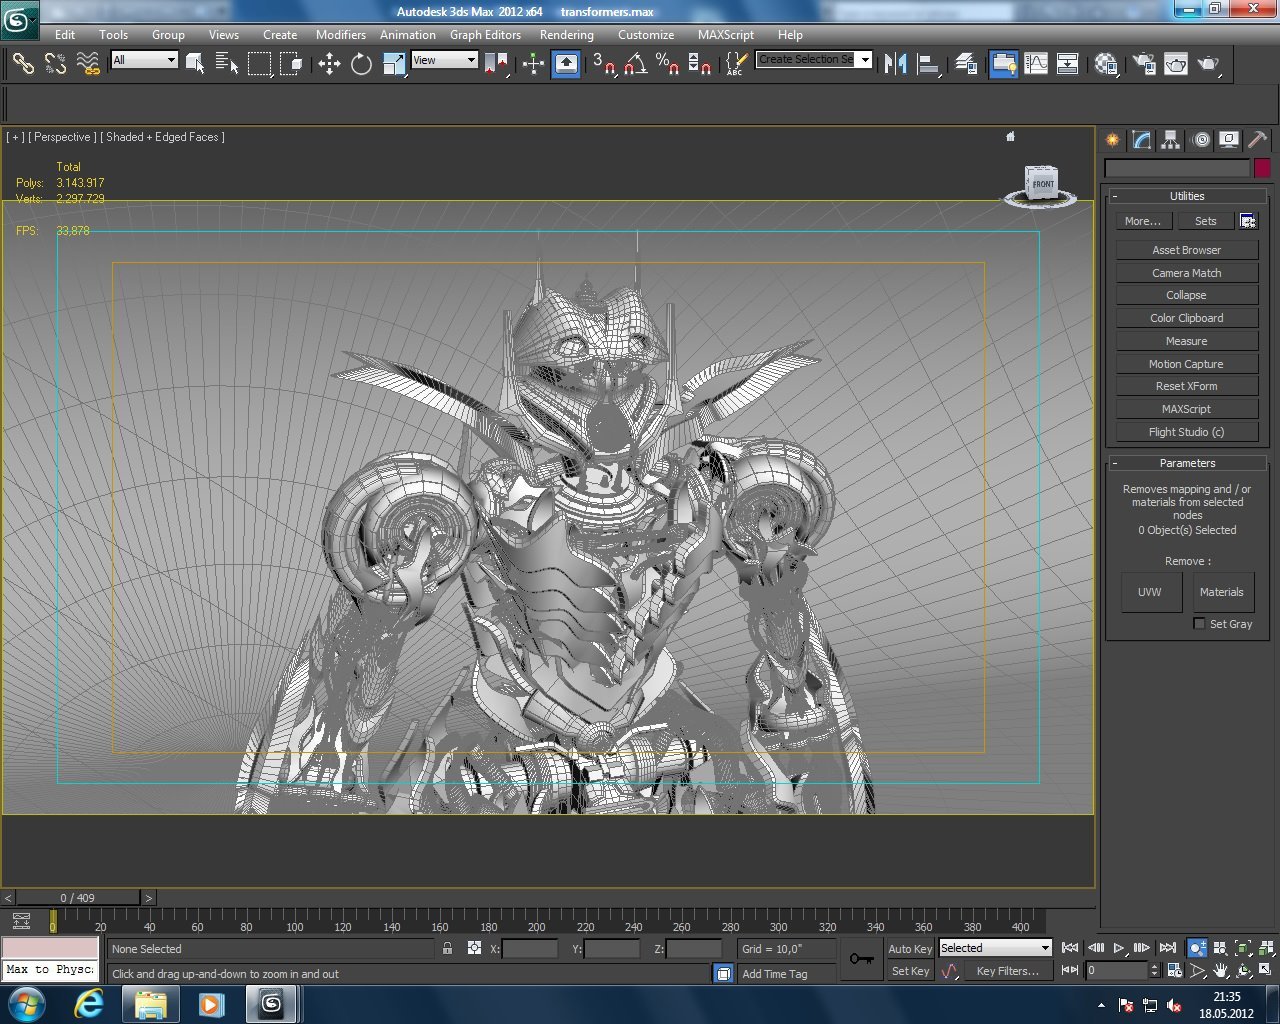Open key mode Selected dropdown
Viewport: 1280px width, 1024px height.
pos(995,948)
